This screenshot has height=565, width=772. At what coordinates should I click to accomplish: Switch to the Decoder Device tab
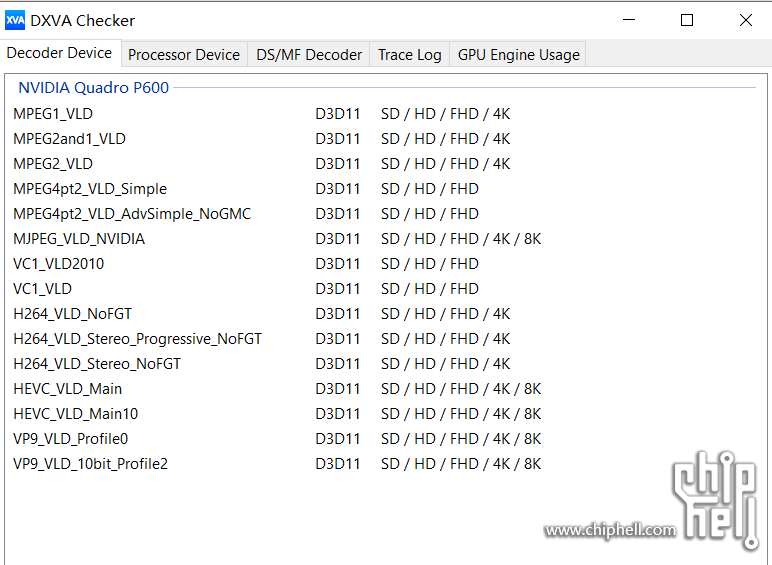click(x=59, y=53)
